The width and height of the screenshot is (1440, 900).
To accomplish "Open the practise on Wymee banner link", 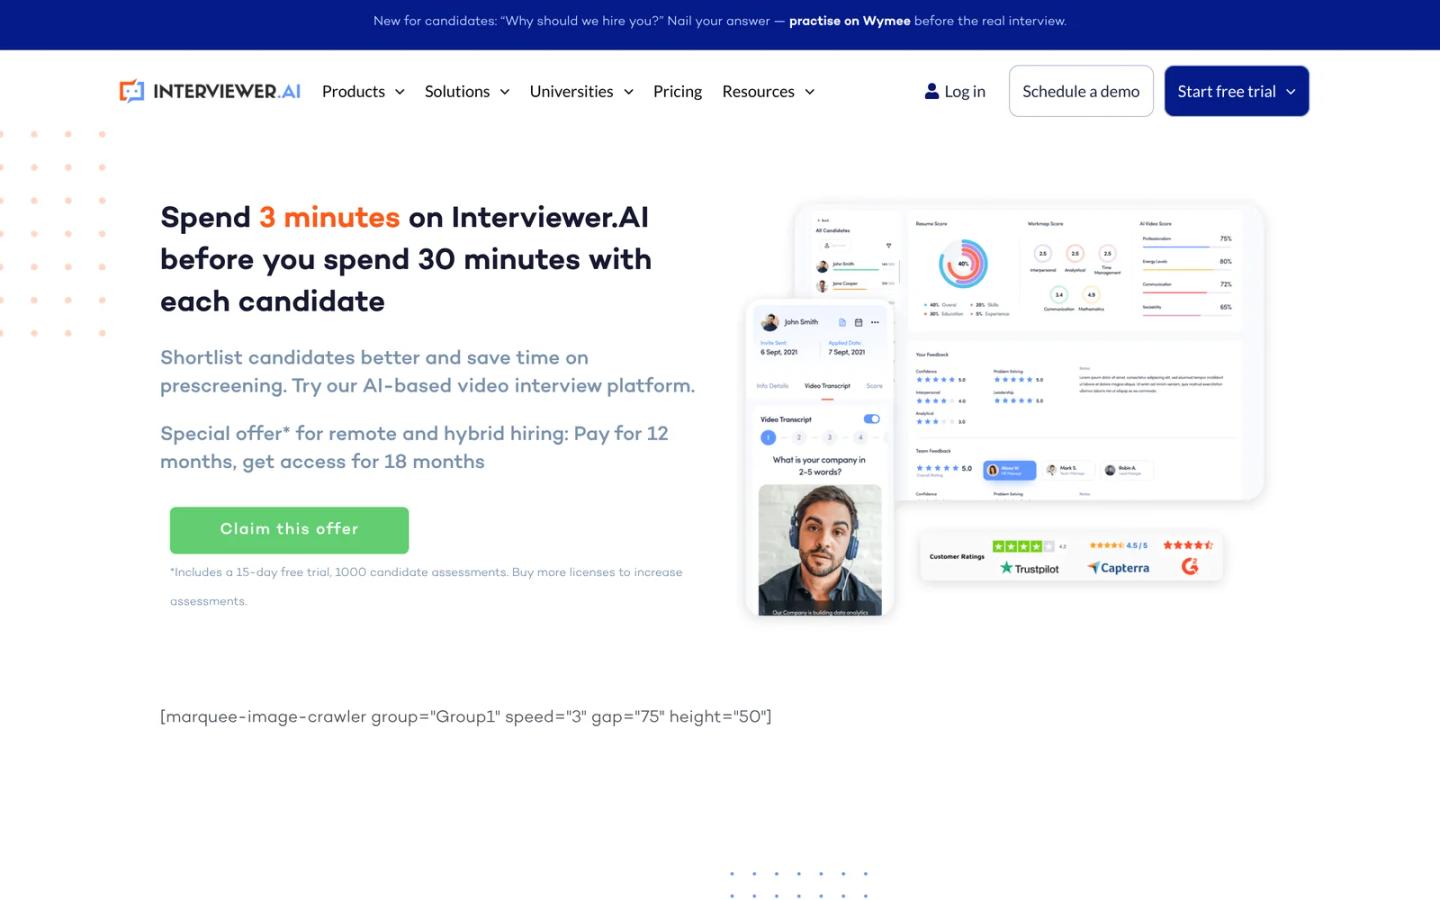I will [849, 21].
